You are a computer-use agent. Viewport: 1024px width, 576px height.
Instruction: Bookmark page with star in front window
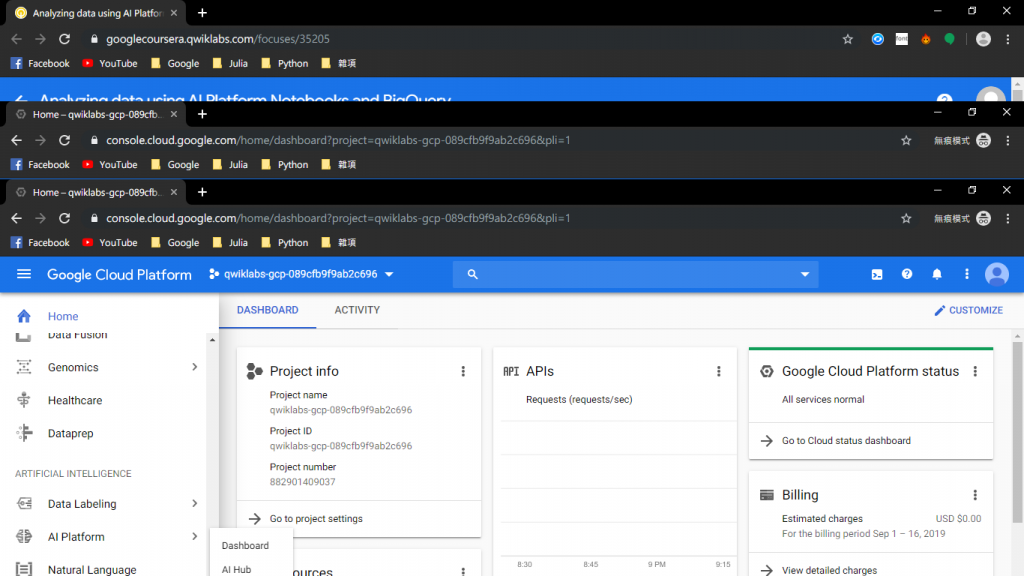coord(906,218)
